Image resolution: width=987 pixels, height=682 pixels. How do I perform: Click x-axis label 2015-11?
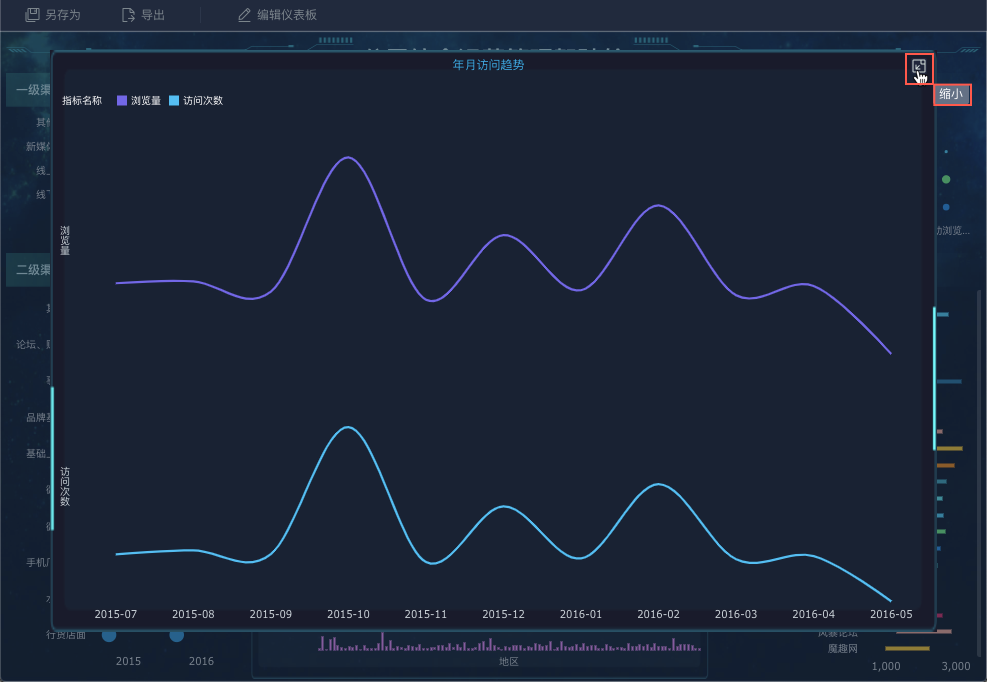pos(426,614)
